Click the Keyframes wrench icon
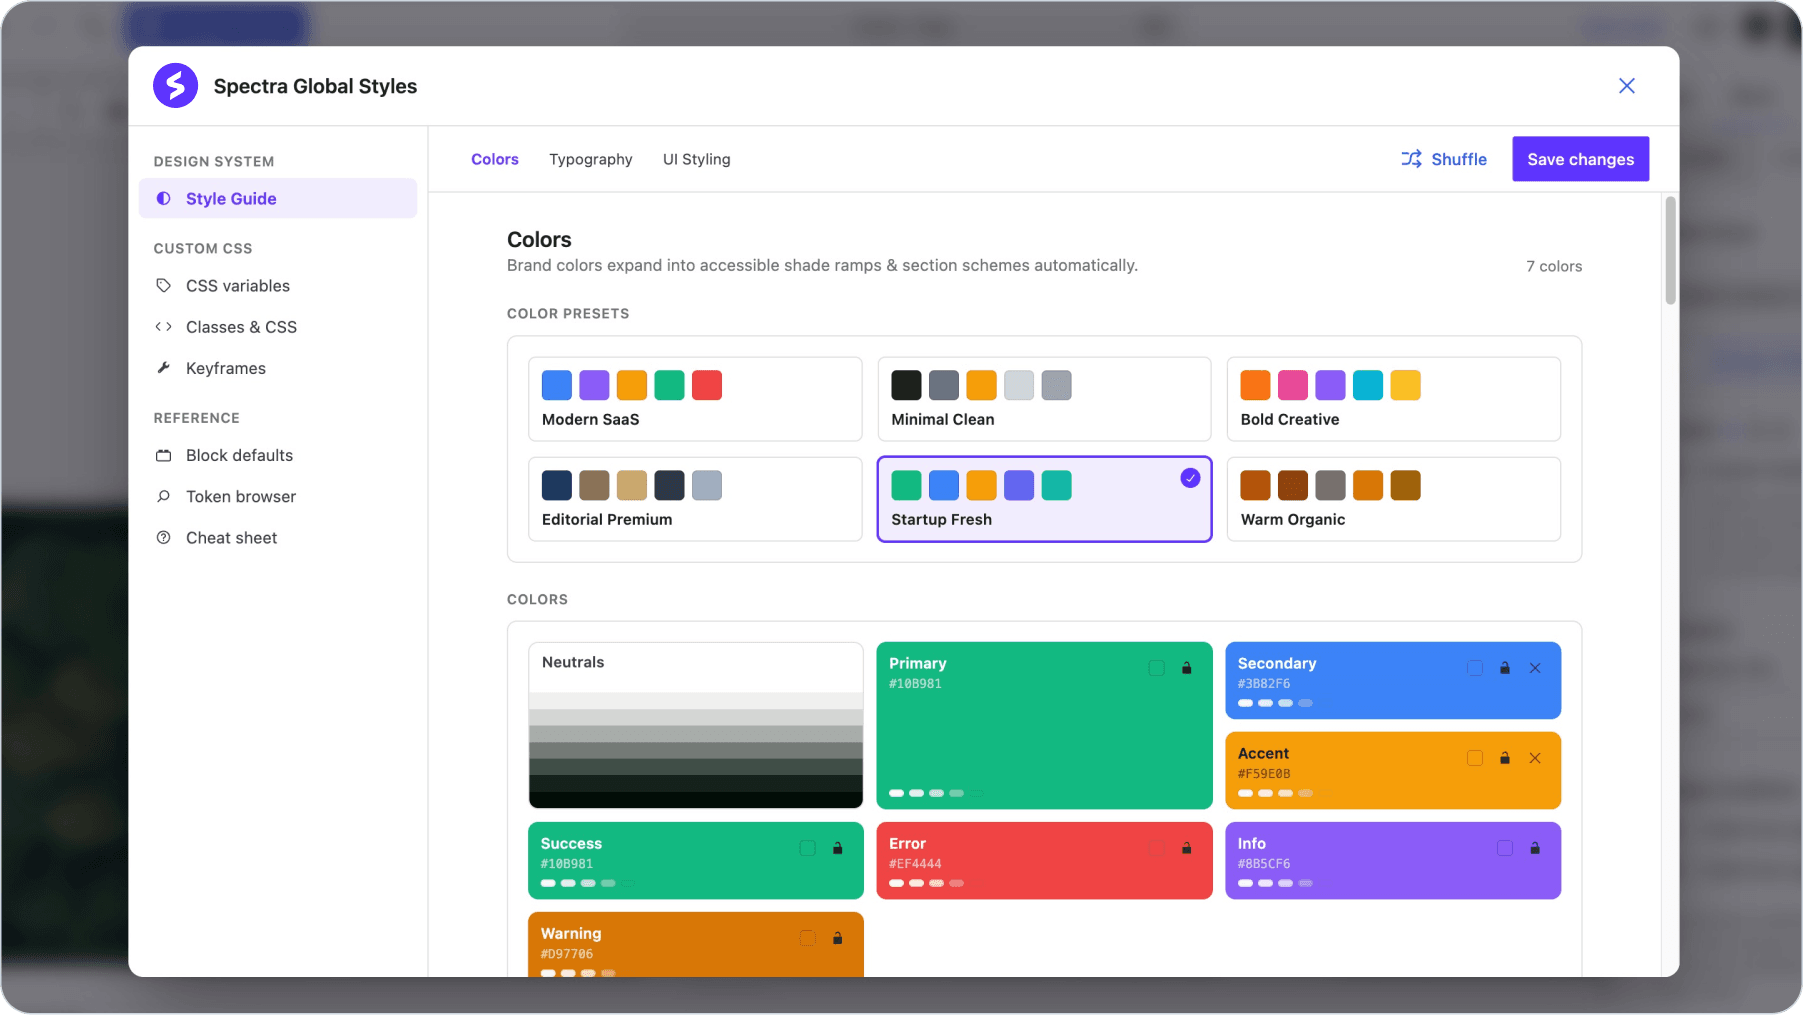 click(163, 368)
